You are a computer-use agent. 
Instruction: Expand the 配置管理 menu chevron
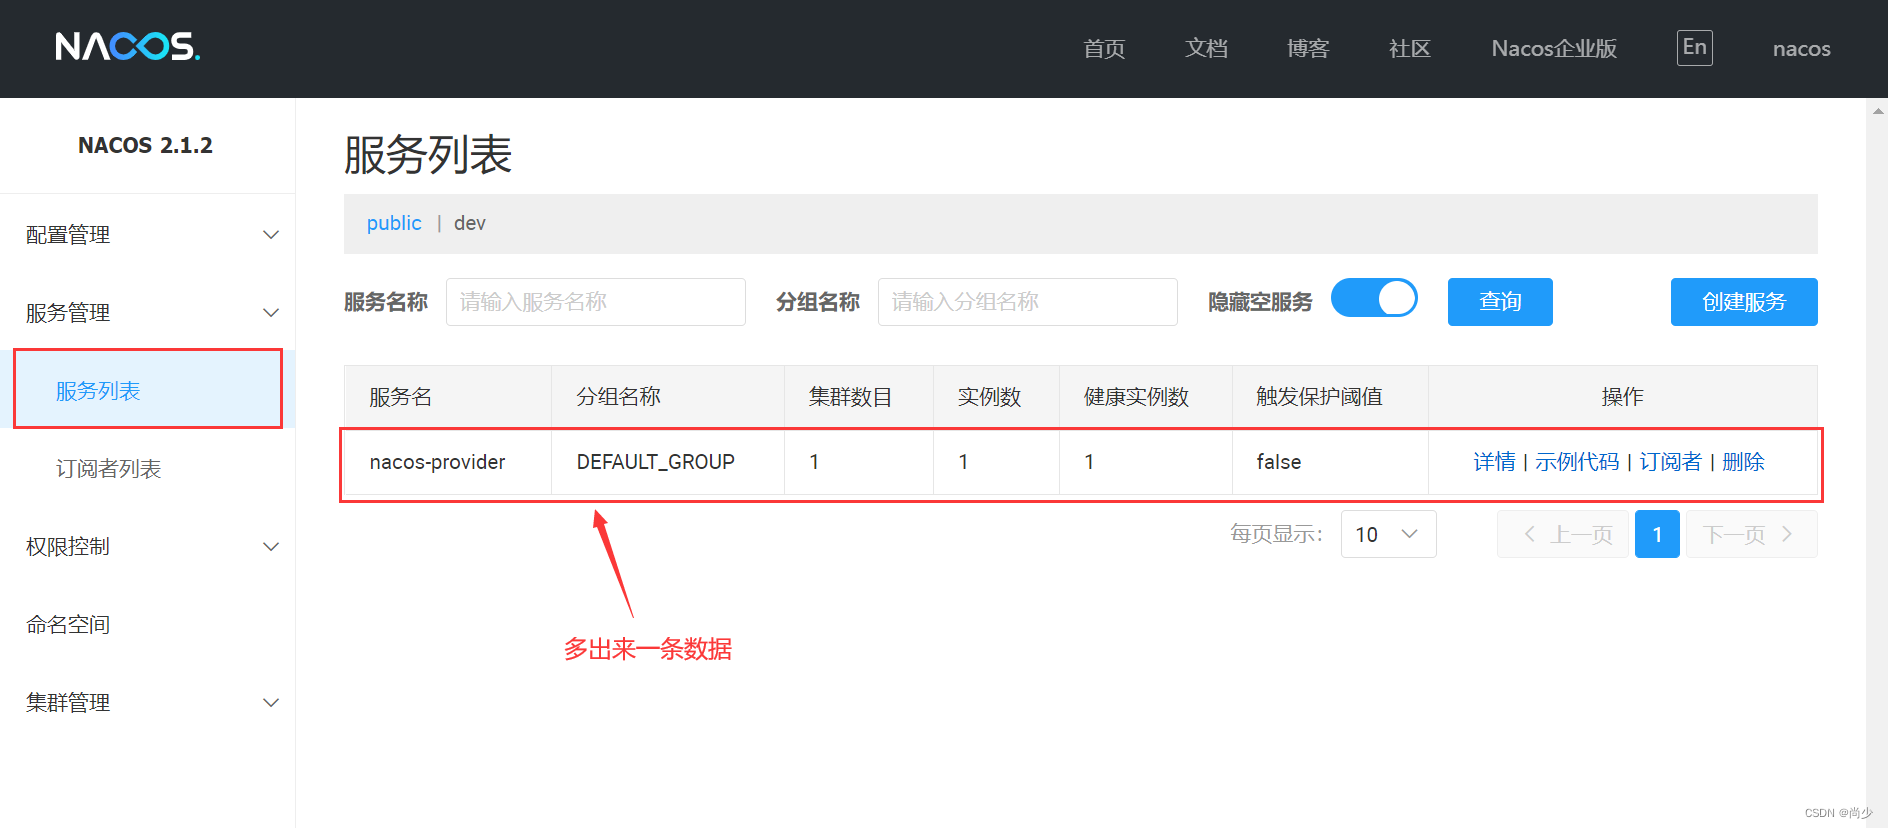point(270,235)
